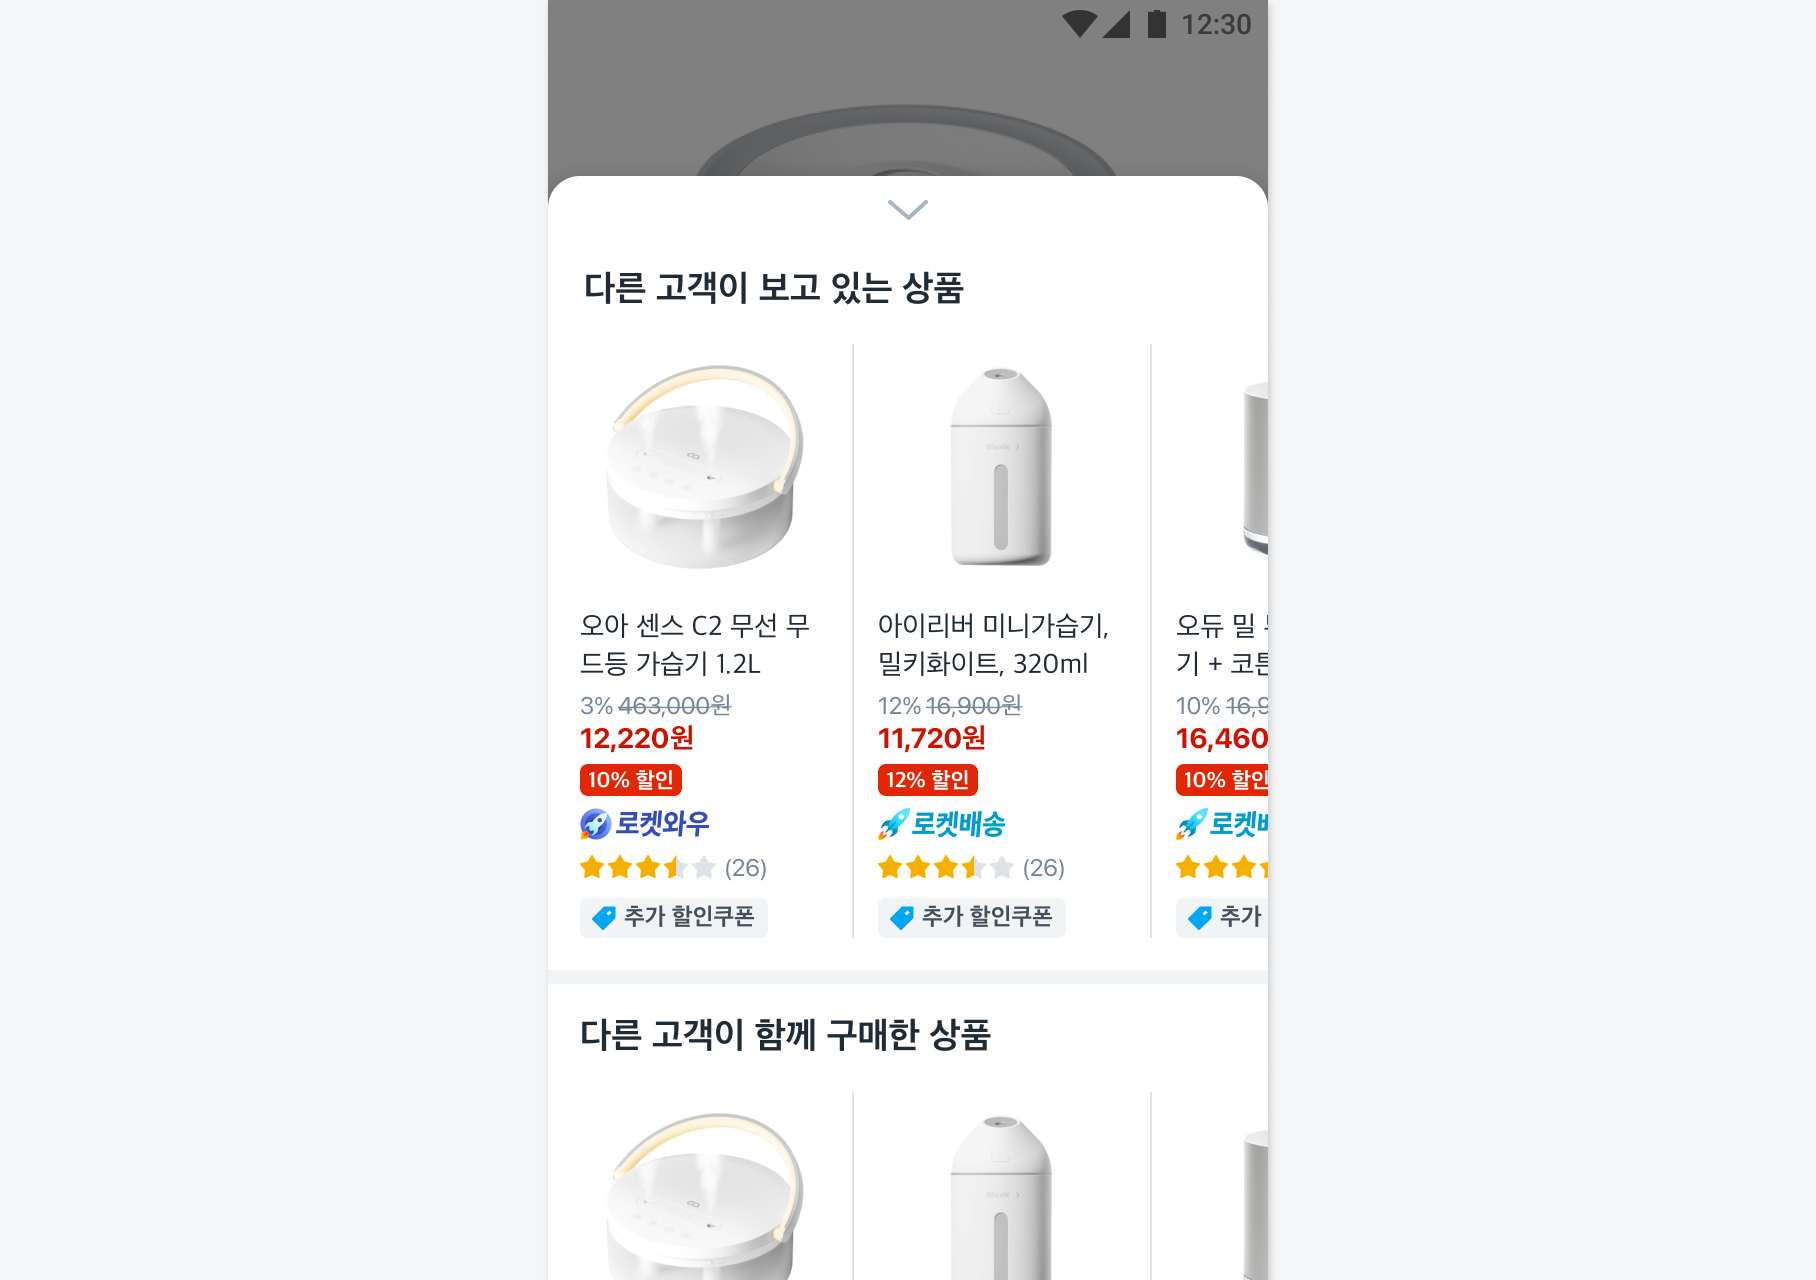Open the 오아 센스 C2 무선 무드등 title
The image size is (1816, 1280).
coord(695,644)
